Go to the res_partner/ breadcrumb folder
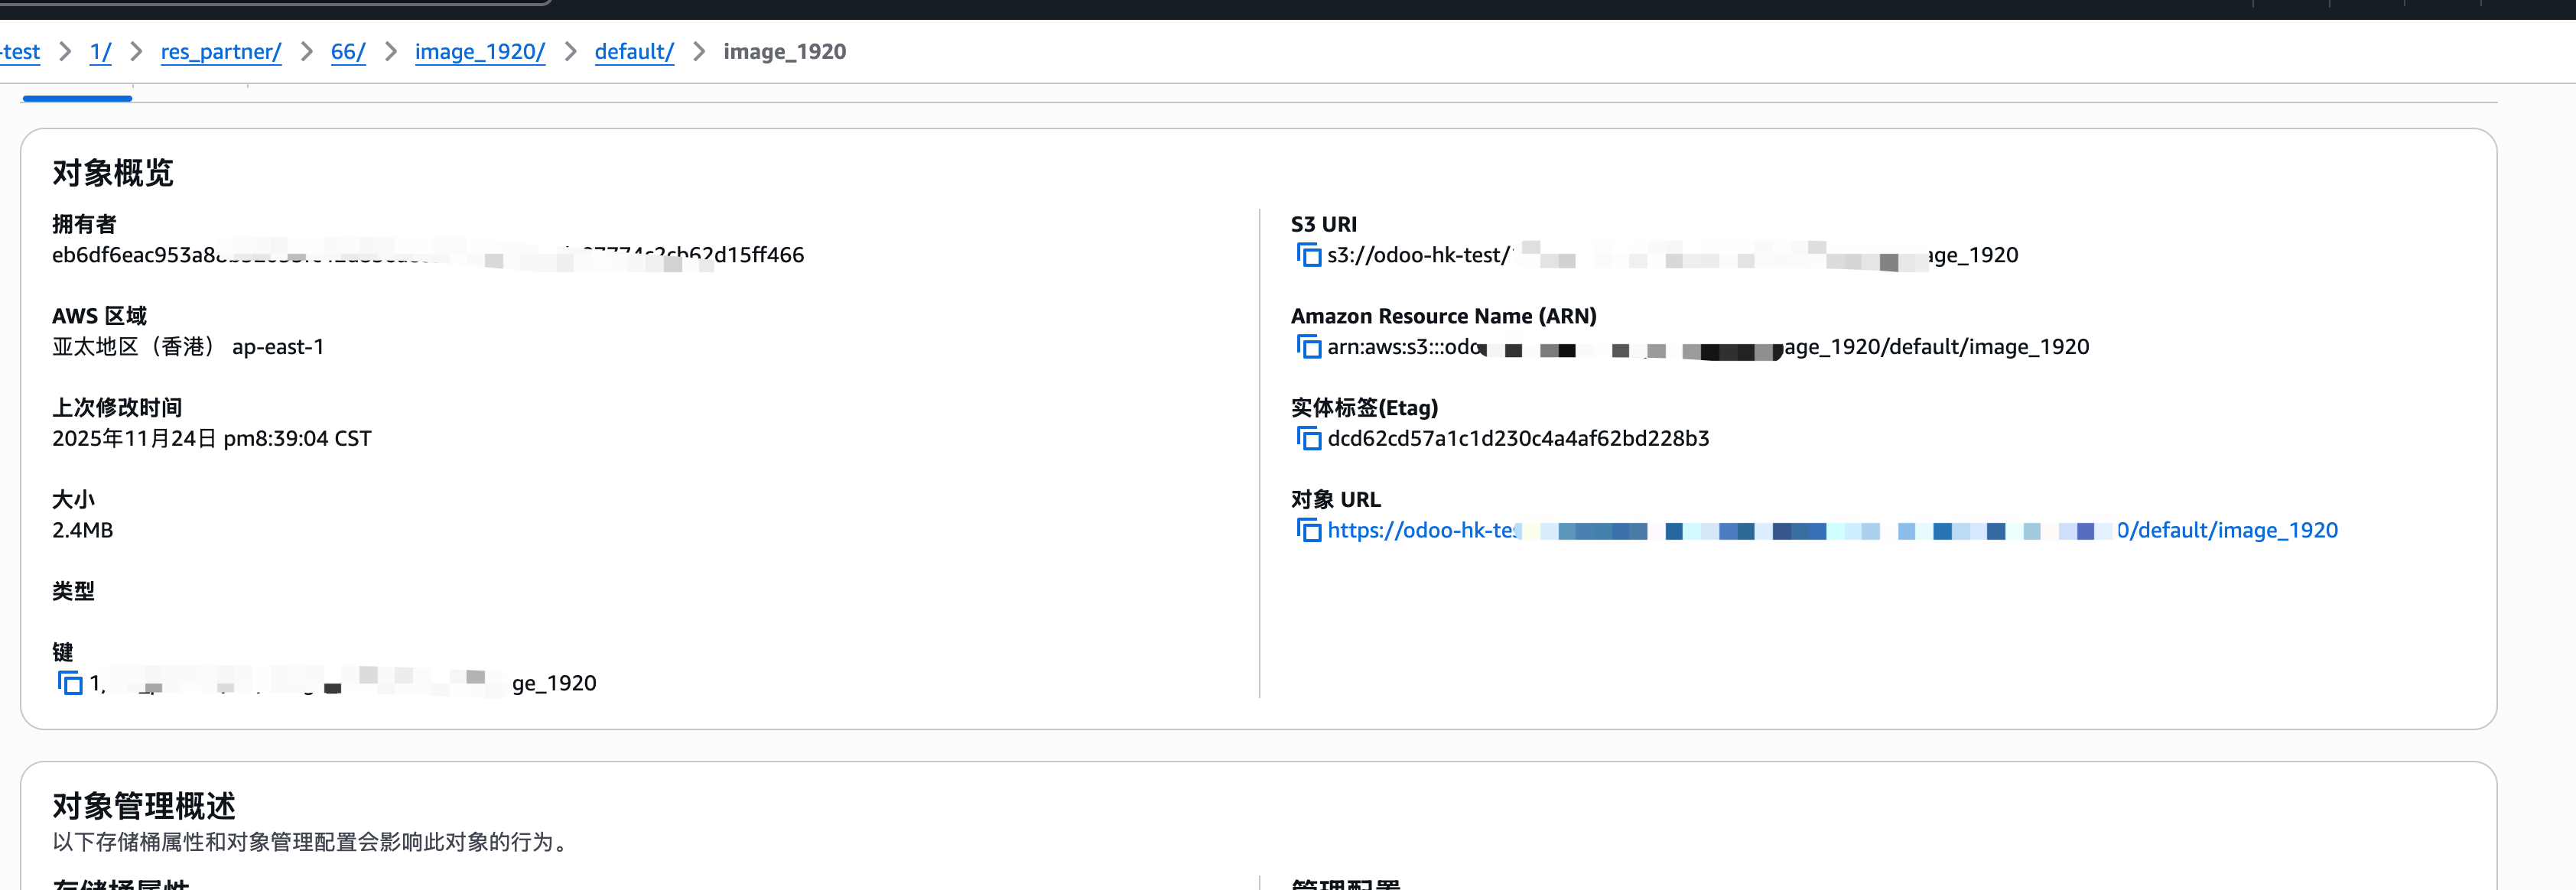Image resolution: width=2576 pixels, height=890 pixels. [x=221, y=52]
